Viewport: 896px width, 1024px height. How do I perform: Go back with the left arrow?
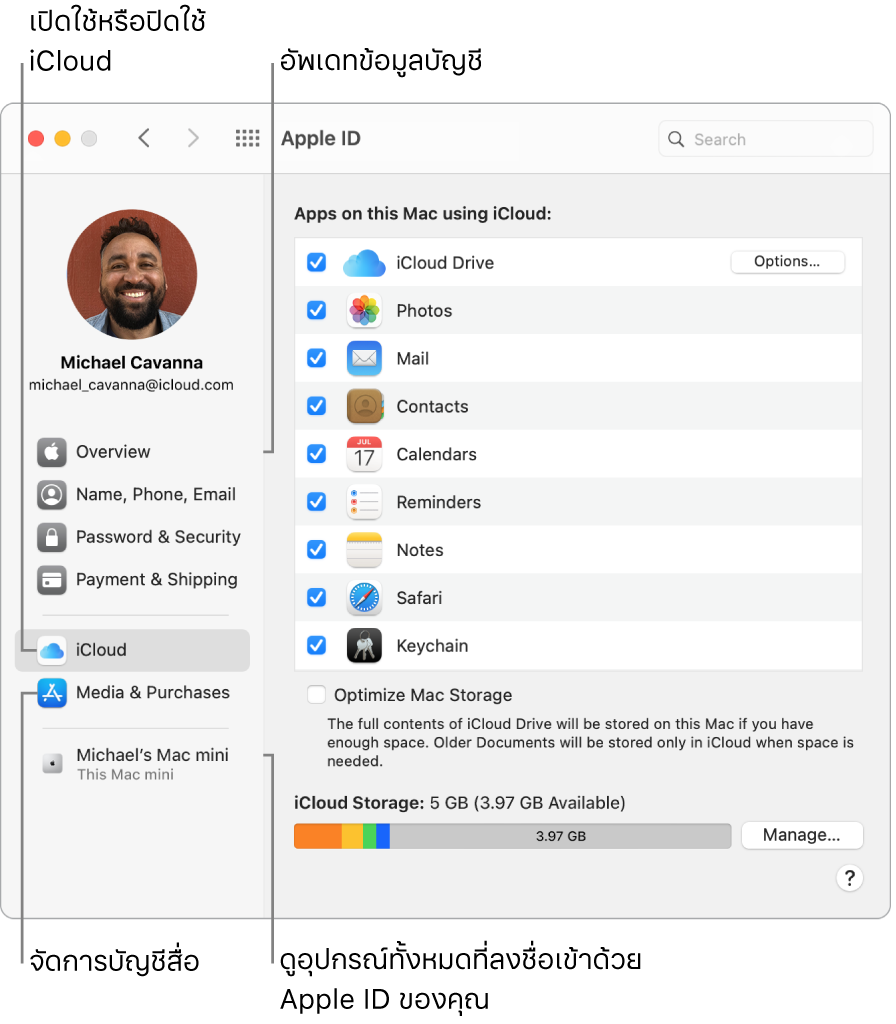pos(144,138)
